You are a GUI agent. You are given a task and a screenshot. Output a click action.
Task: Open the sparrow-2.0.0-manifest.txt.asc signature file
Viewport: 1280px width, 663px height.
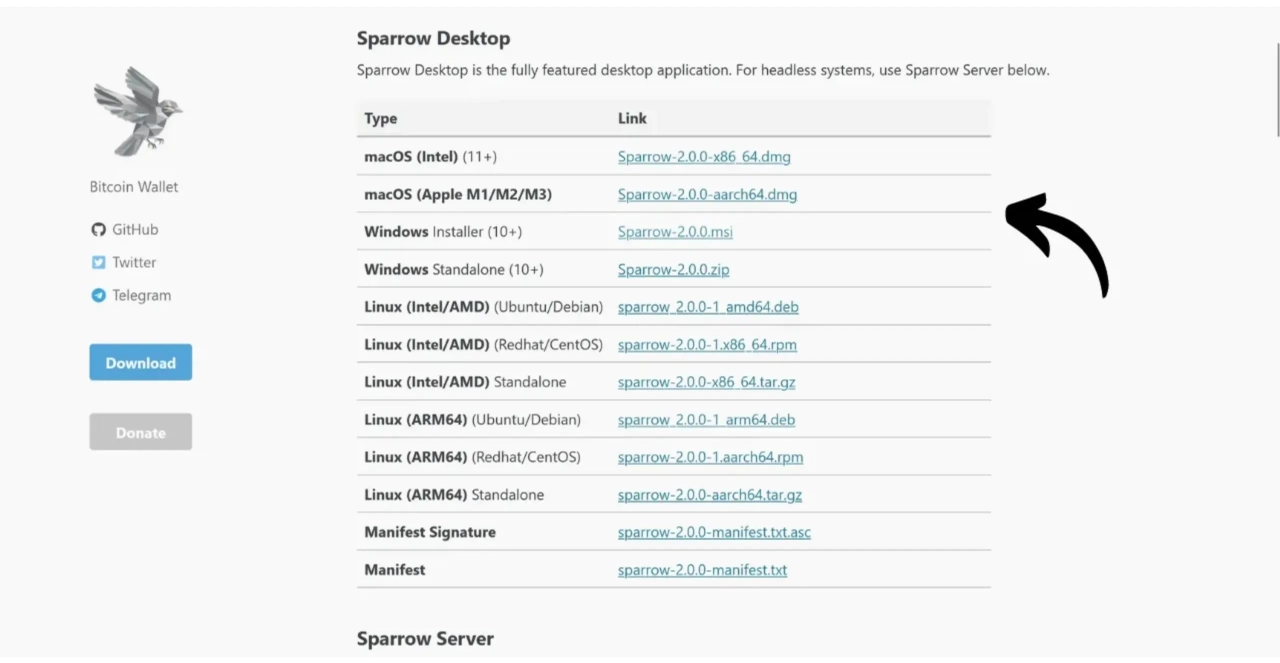point(714,533)
